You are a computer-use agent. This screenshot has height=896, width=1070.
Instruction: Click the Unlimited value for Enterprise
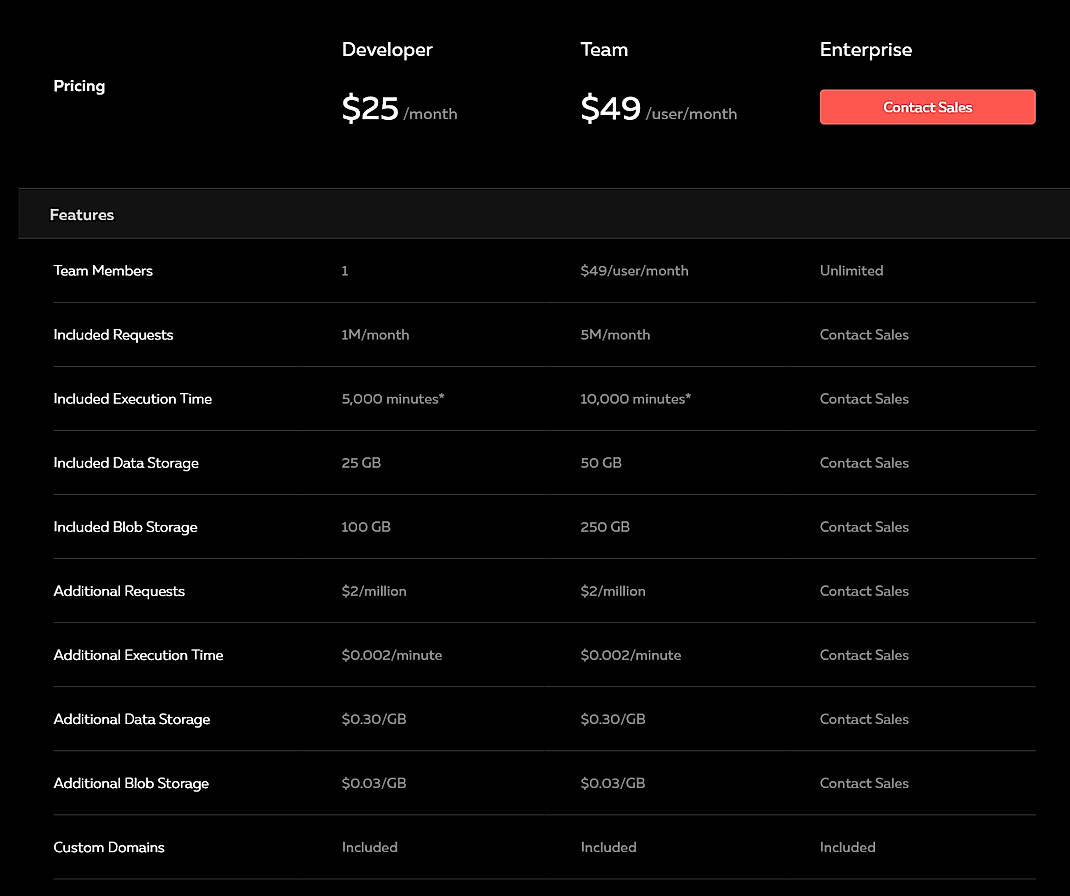click(x=851, y=271)
